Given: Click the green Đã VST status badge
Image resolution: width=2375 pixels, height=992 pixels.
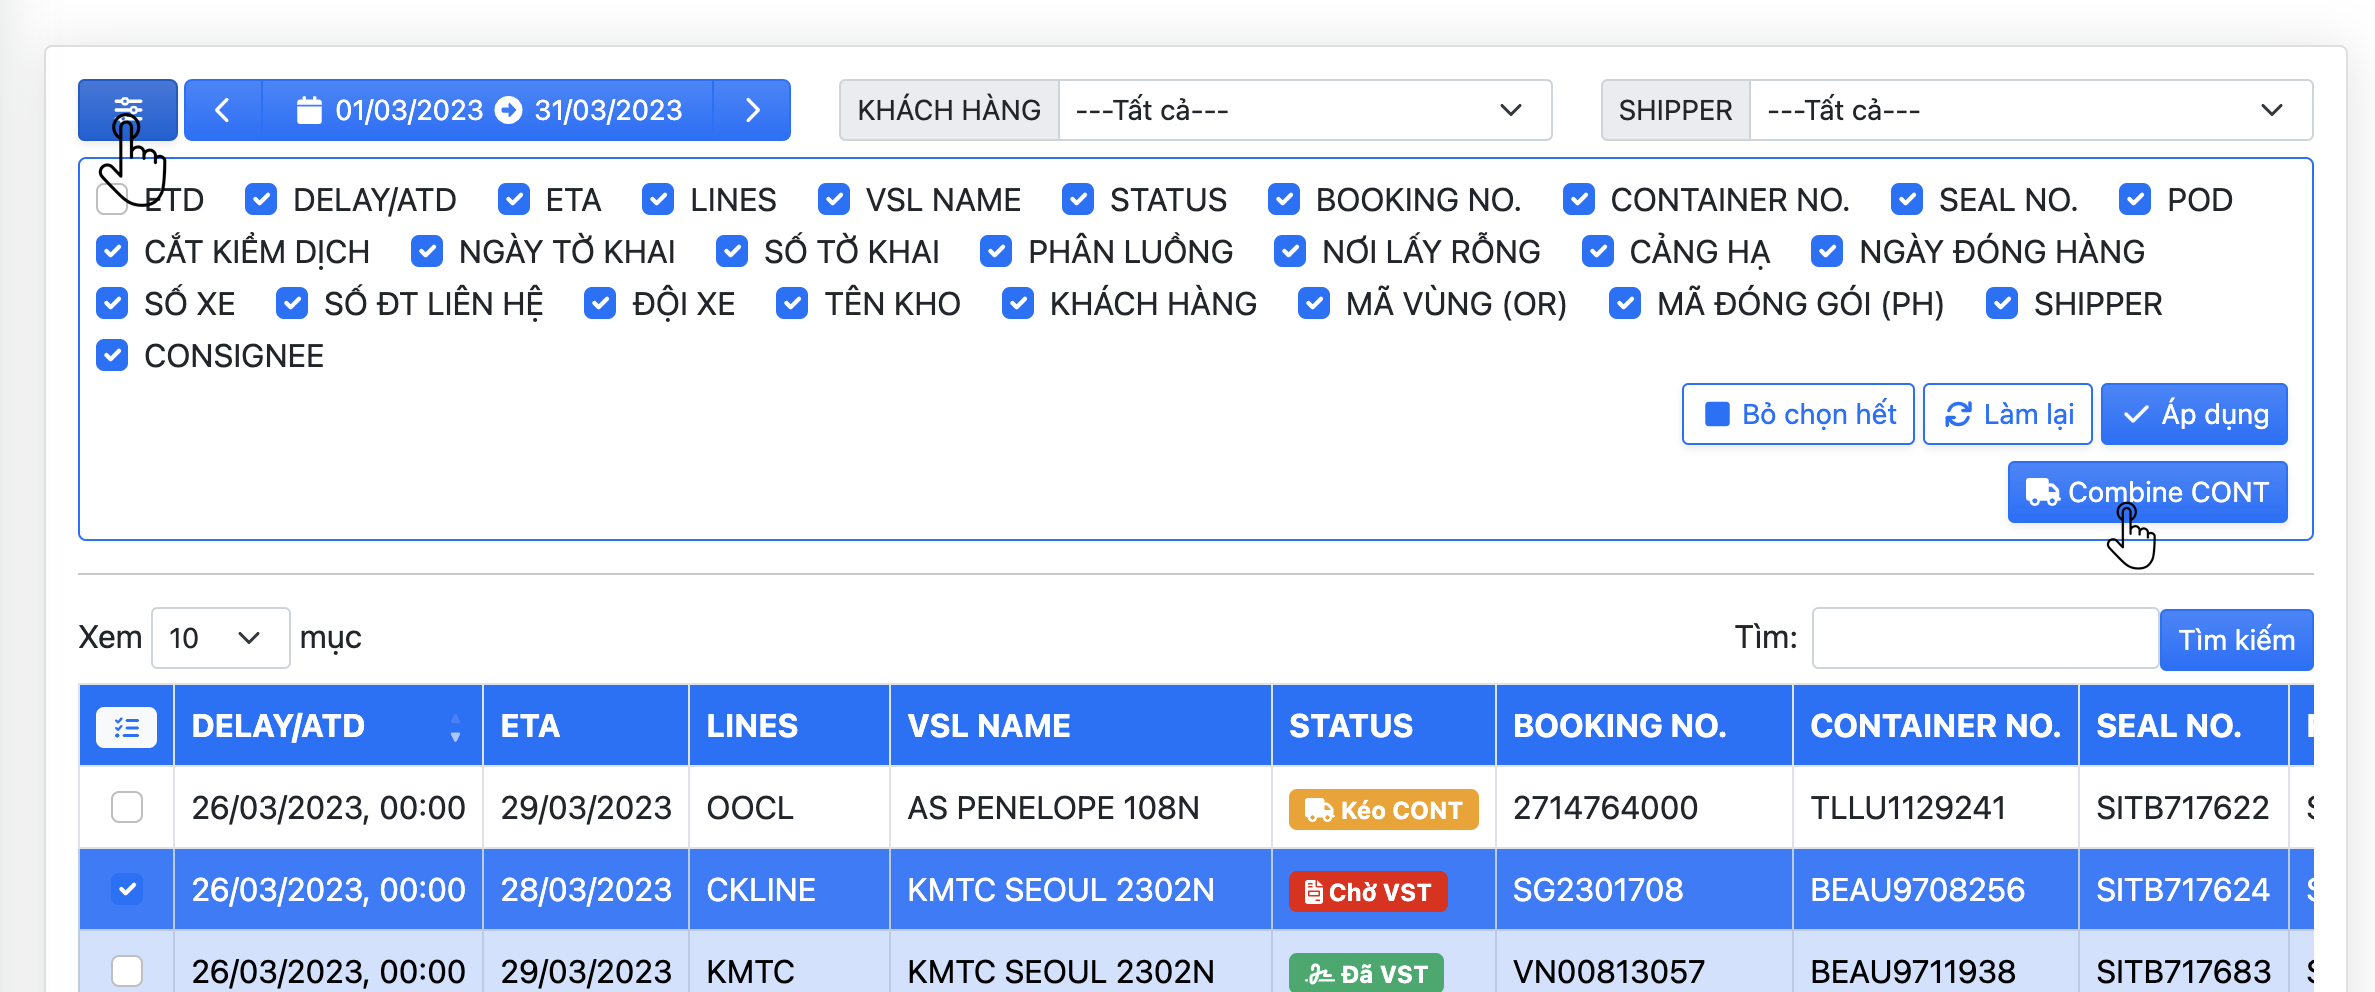Looking at the screenshot, I should [x=1365, y=973].
